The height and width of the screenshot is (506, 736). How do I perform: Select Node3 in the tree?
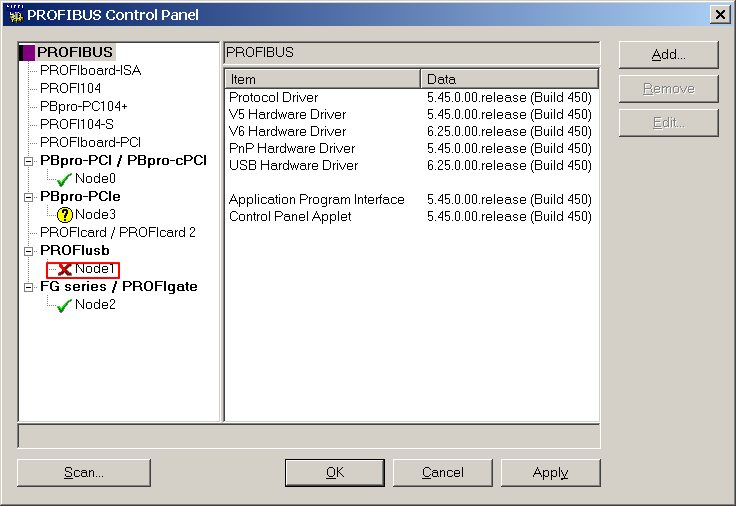pos(95,215)
